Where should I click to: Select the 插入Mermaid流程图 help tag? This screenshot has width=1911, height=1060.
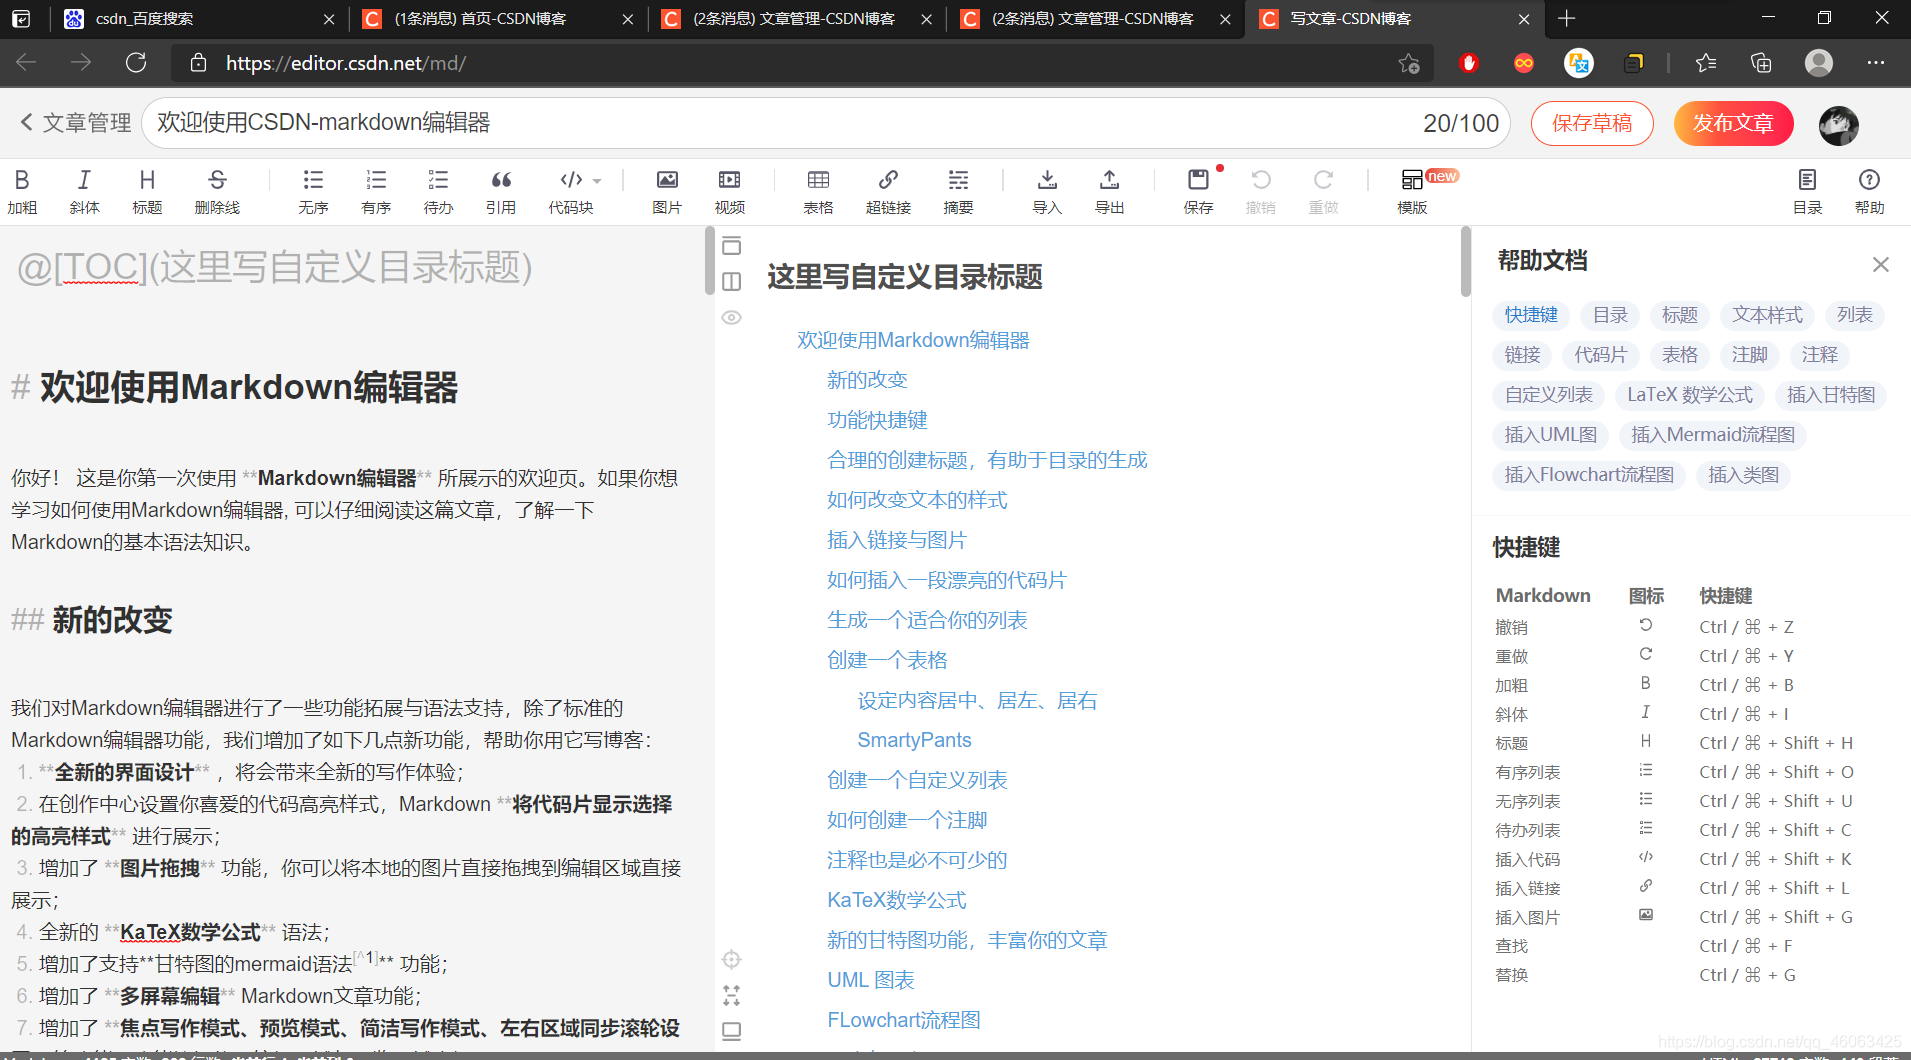tap(1713, 435)
